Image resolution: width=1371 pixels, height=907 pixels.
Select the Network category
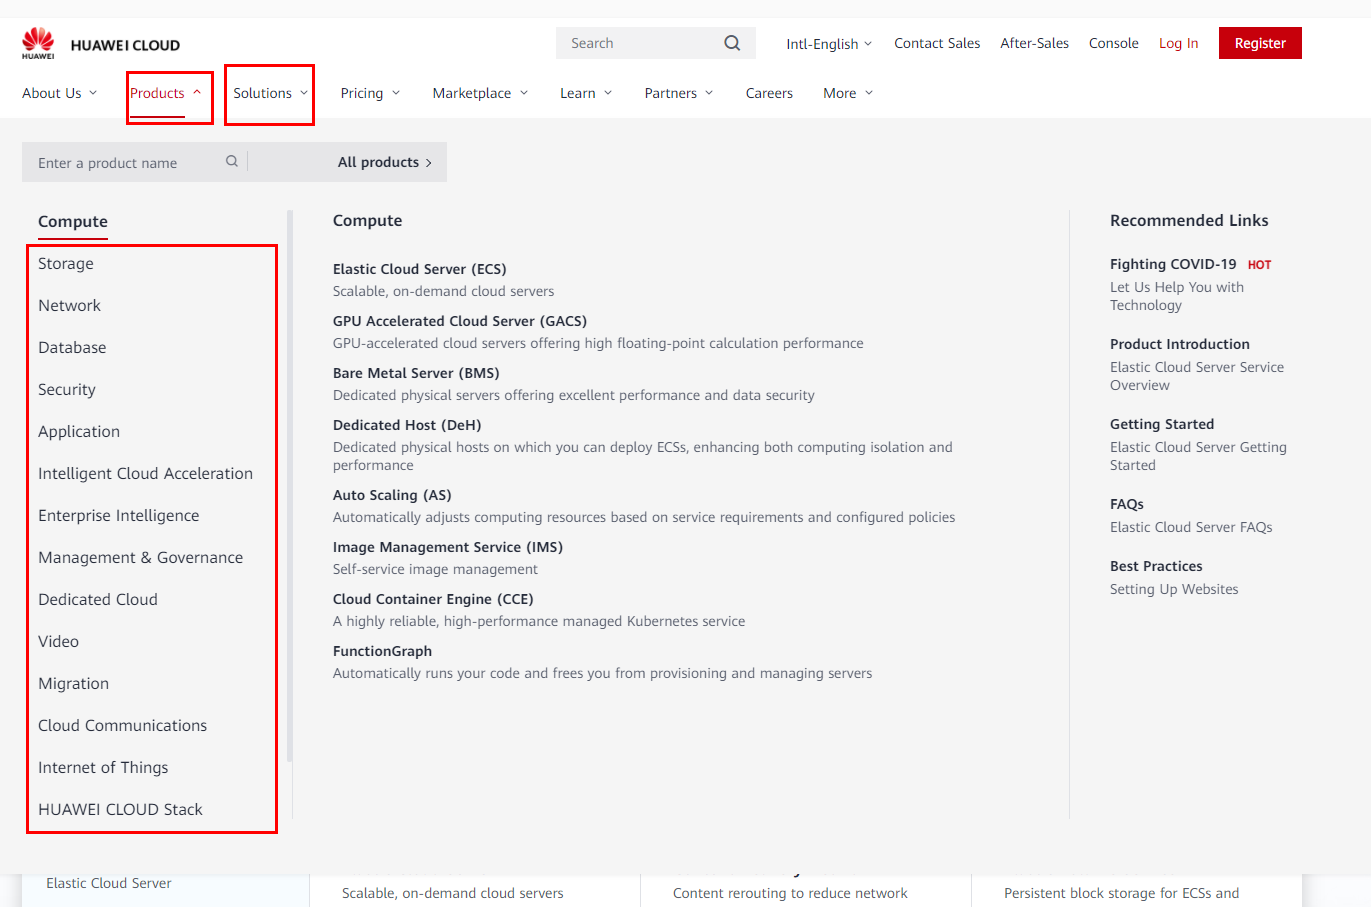click(69, 306)
